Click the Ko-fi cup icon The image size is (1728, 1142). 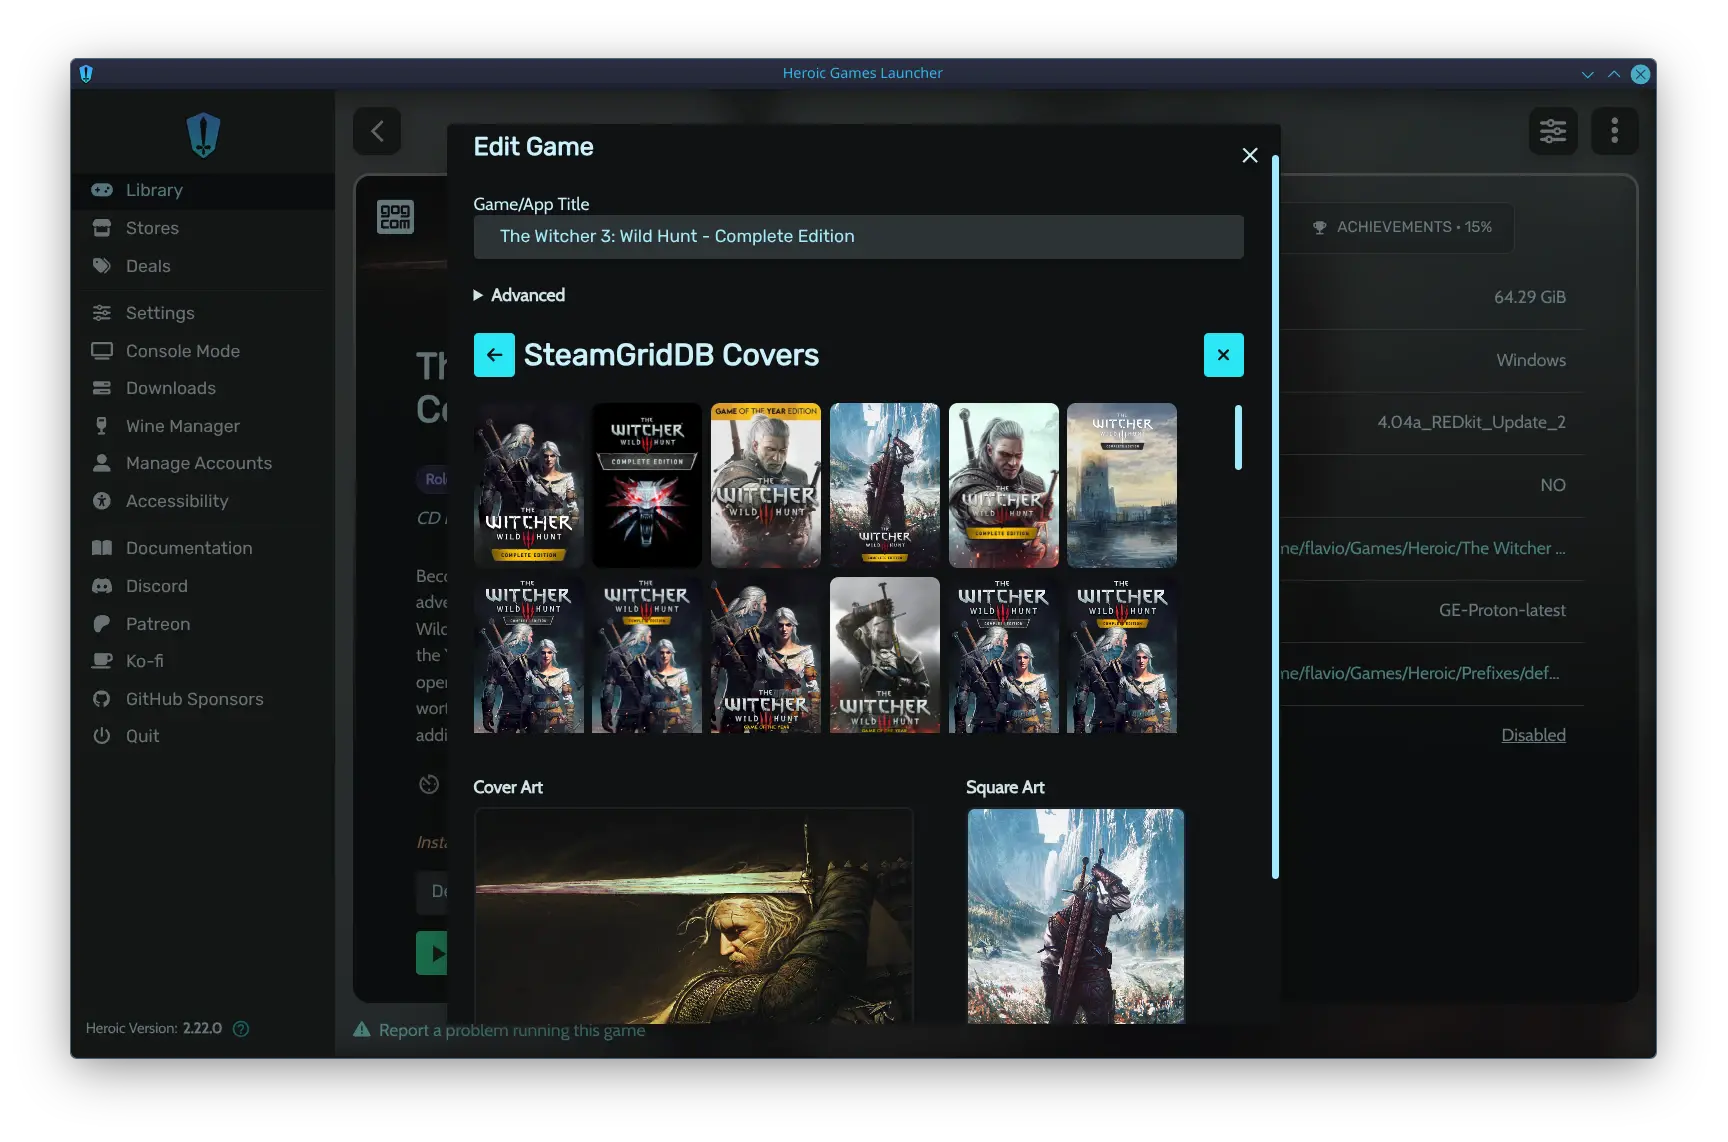click(102, 661)
